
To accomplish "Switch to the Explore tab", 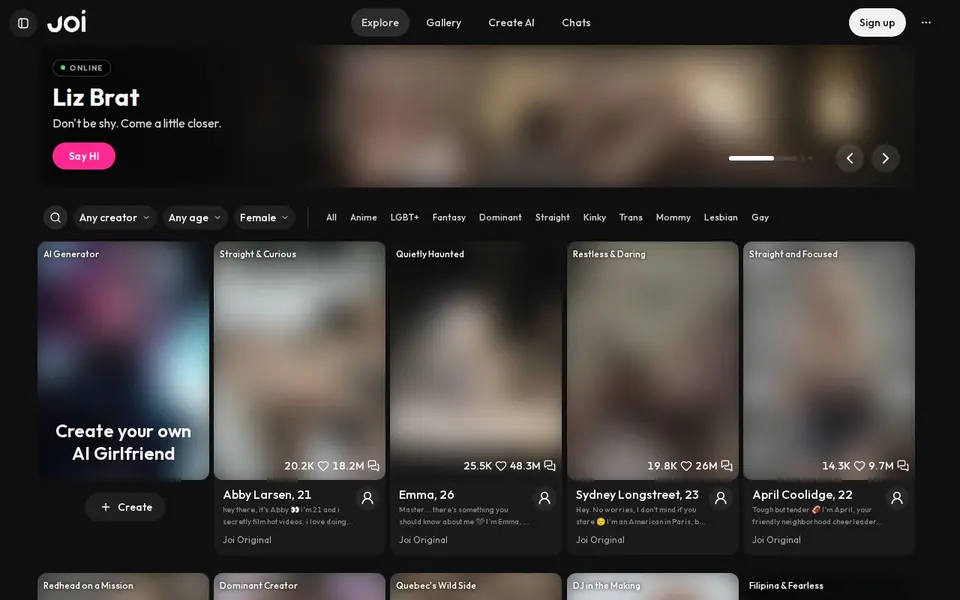I will tap(380, 23).
